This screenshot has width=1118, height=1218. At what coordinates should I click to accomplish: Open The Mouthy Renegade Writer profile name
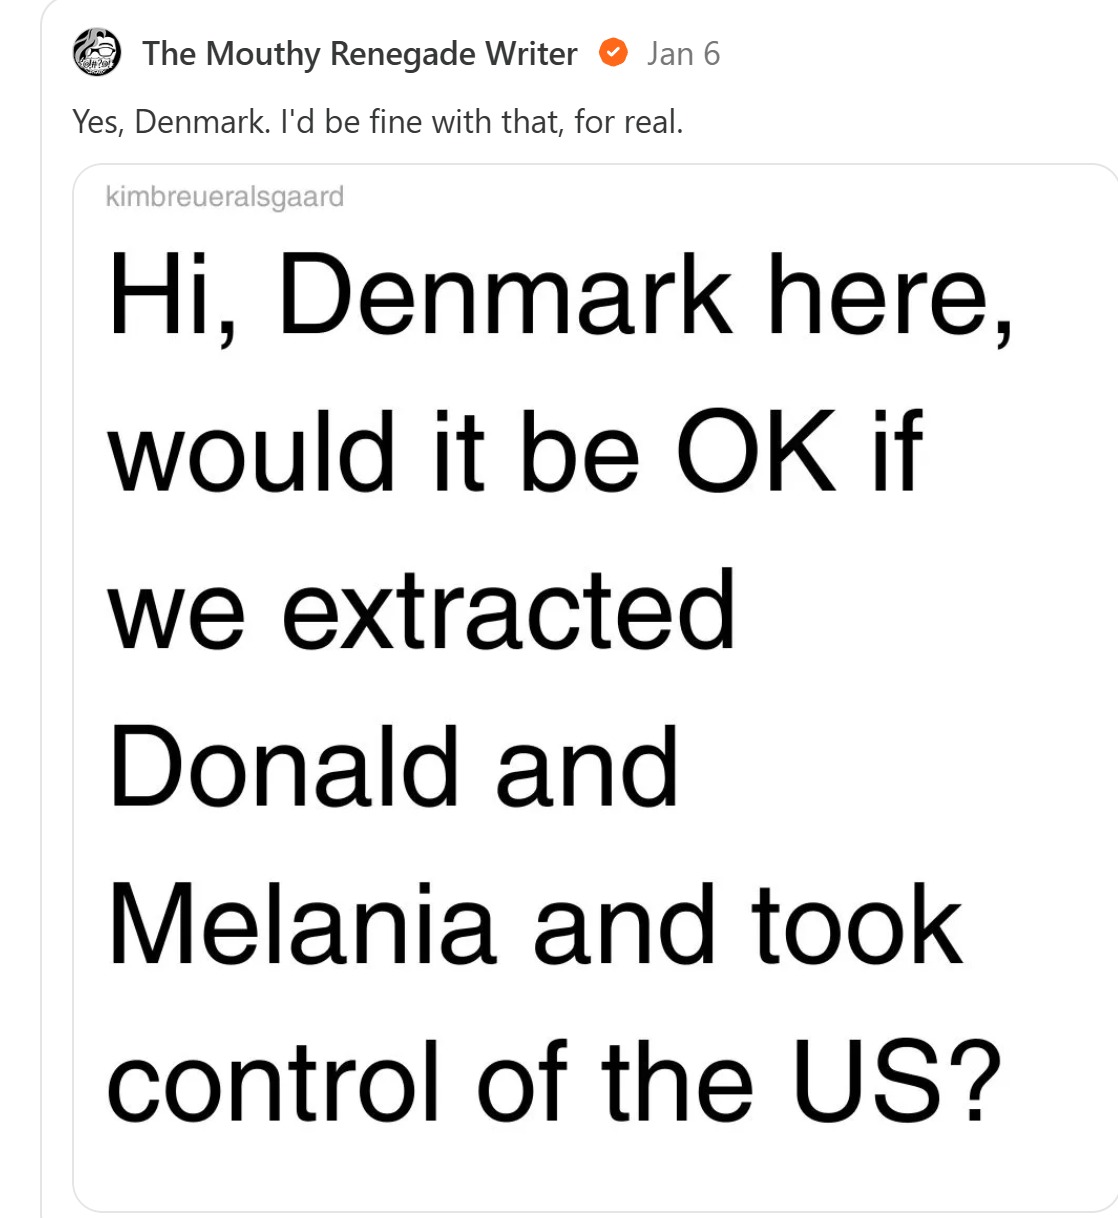tap(359, 53)
